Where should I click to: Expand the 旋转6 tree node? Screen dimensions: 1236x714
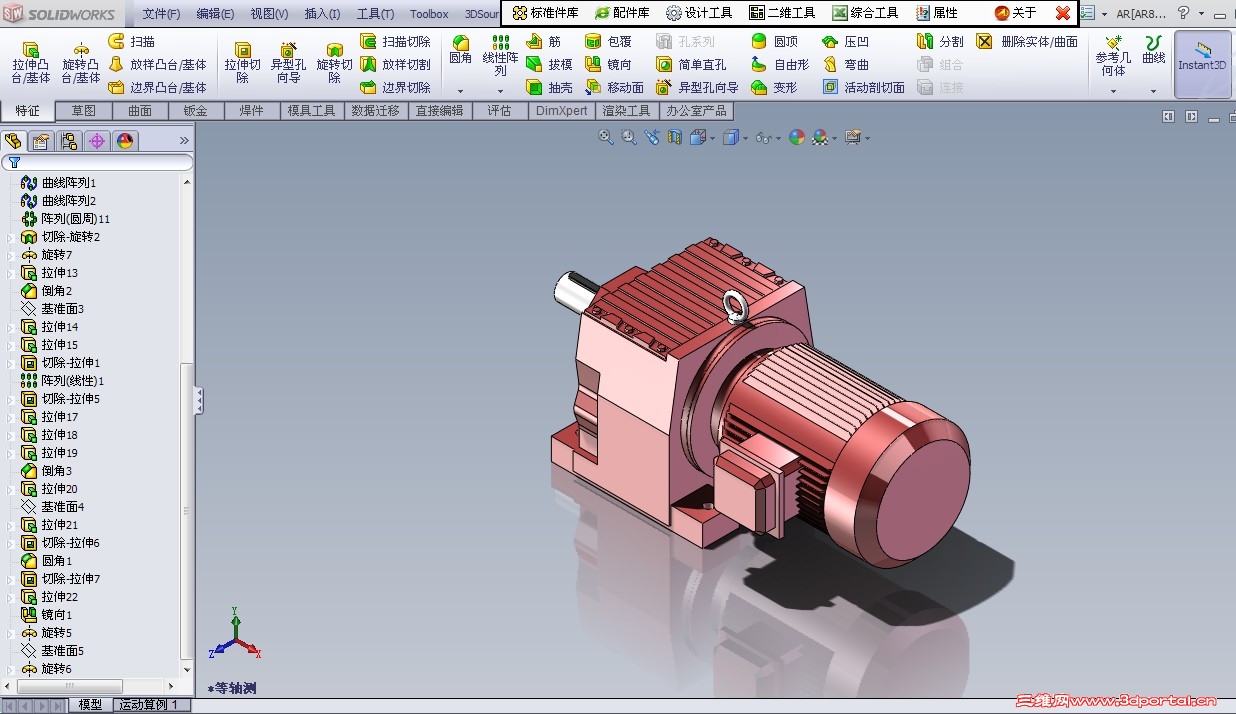pos(11,669)
